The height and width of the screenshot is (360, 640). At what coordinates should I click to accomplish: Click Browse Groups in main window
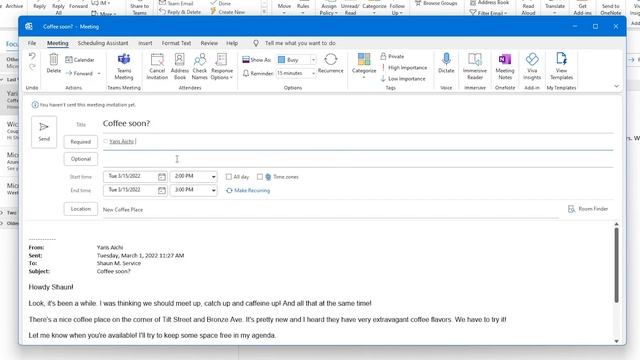point(436,3)
